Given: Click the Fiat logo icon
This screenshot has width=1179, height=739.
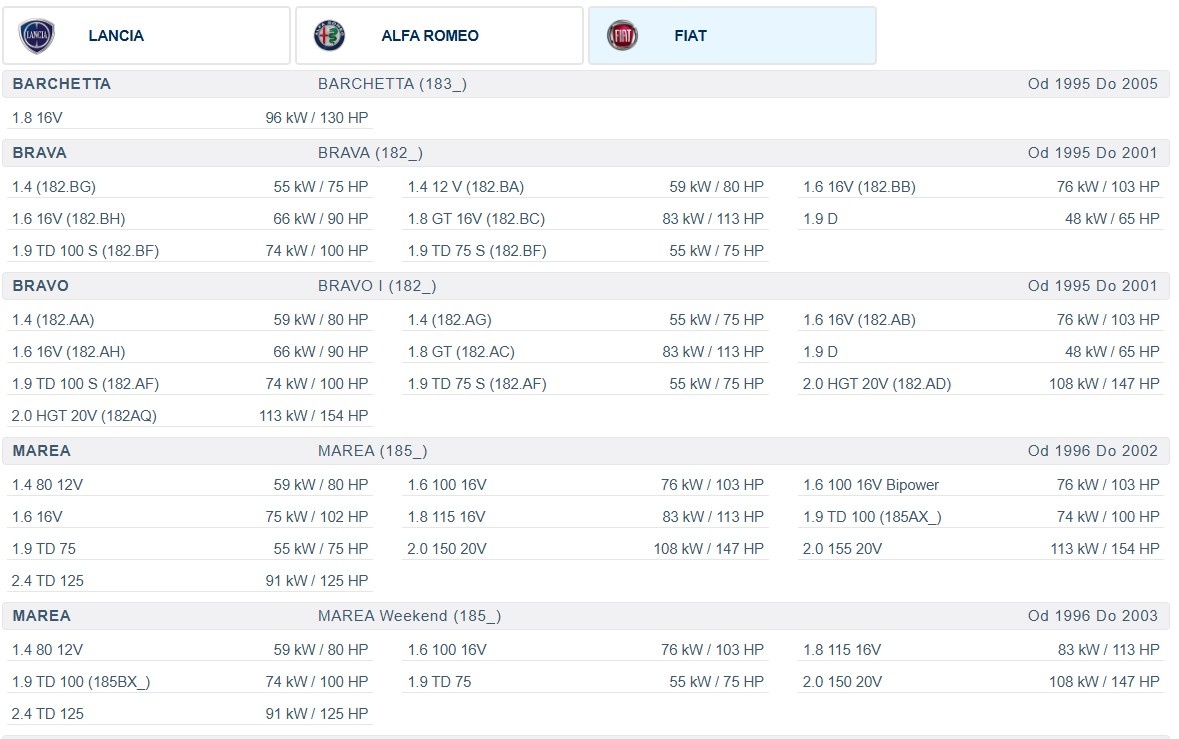Looking at the screenshot, I should click(622, 36).
